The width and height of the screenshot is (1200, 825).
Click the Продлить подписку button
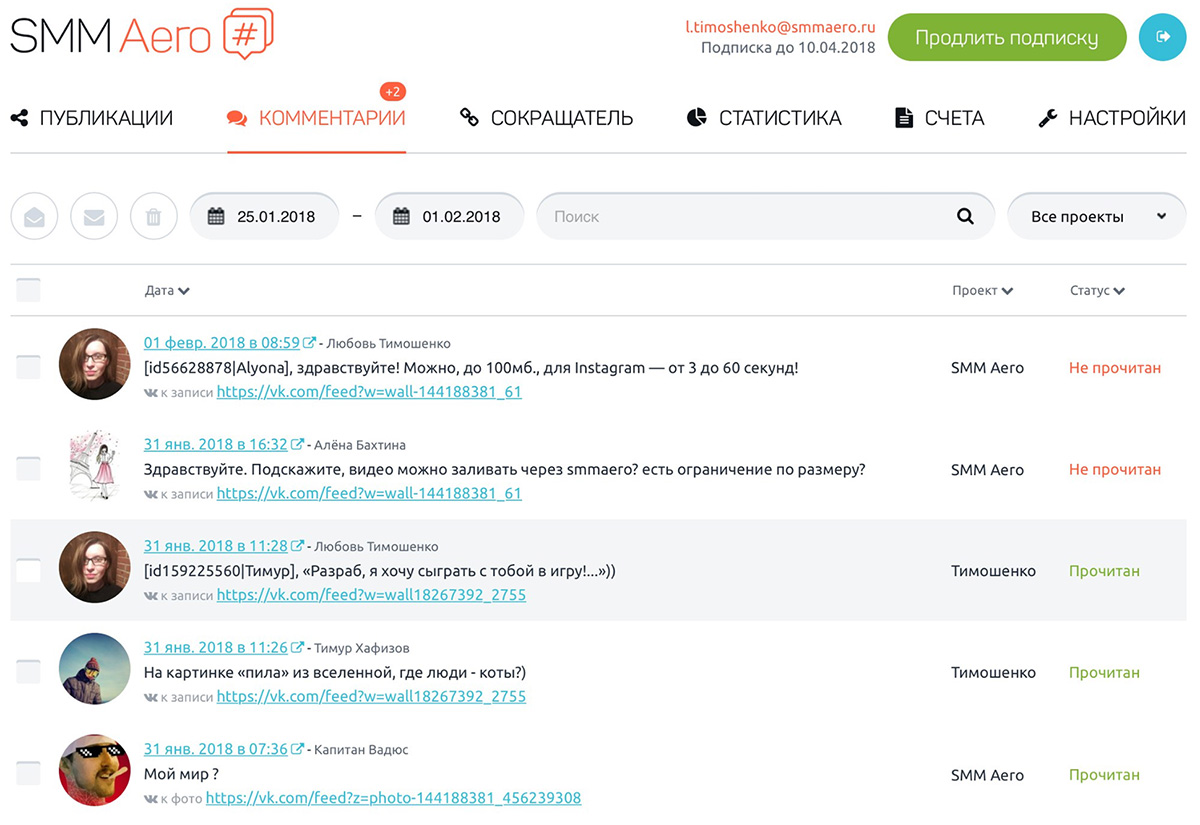(x=1007, y=37)
